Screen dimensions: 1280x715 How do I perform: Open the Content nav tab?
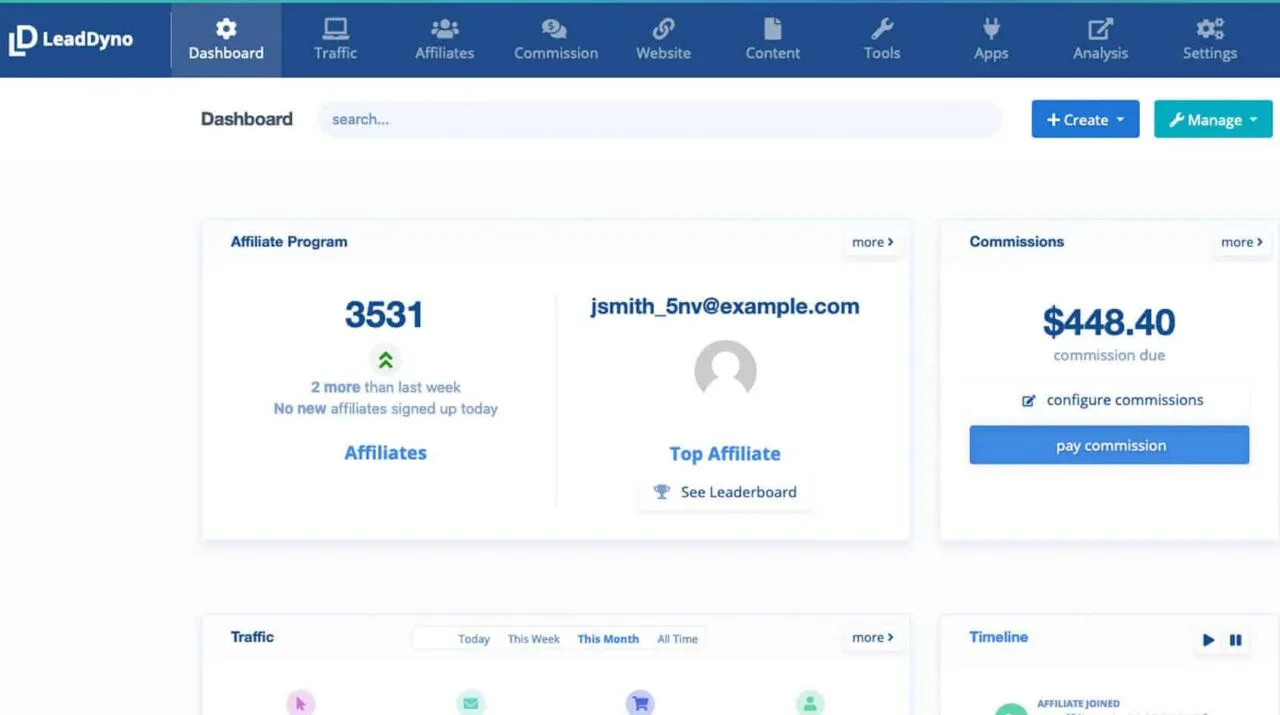click(773, 40)
